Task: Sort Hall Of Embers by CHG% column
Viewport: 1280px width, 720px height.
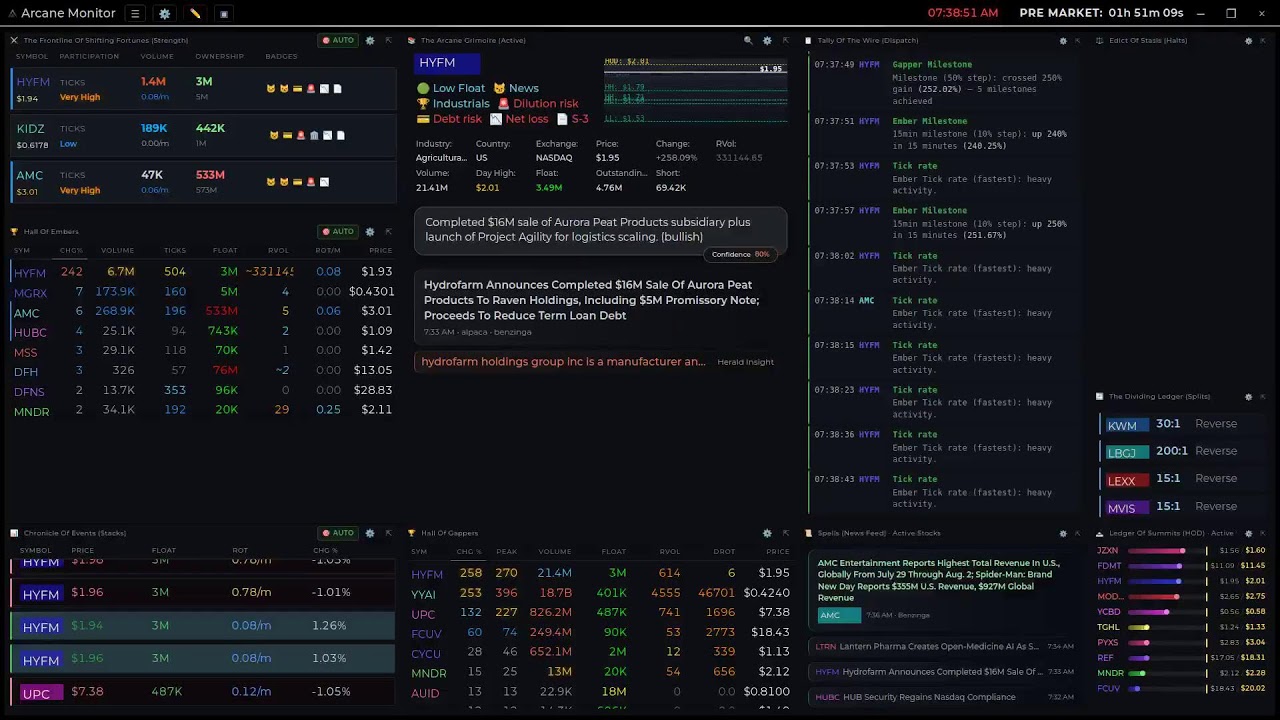Action: [x=71, y=250]
